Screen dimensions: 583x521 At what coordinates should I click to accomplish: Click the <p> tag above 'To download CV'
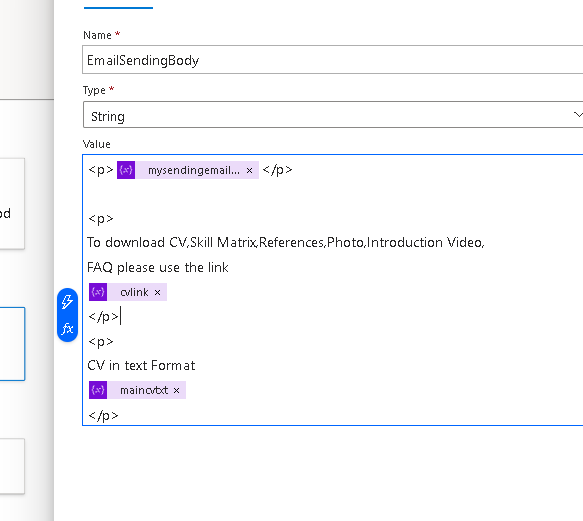pyautogui.click(x=101, y=218)
